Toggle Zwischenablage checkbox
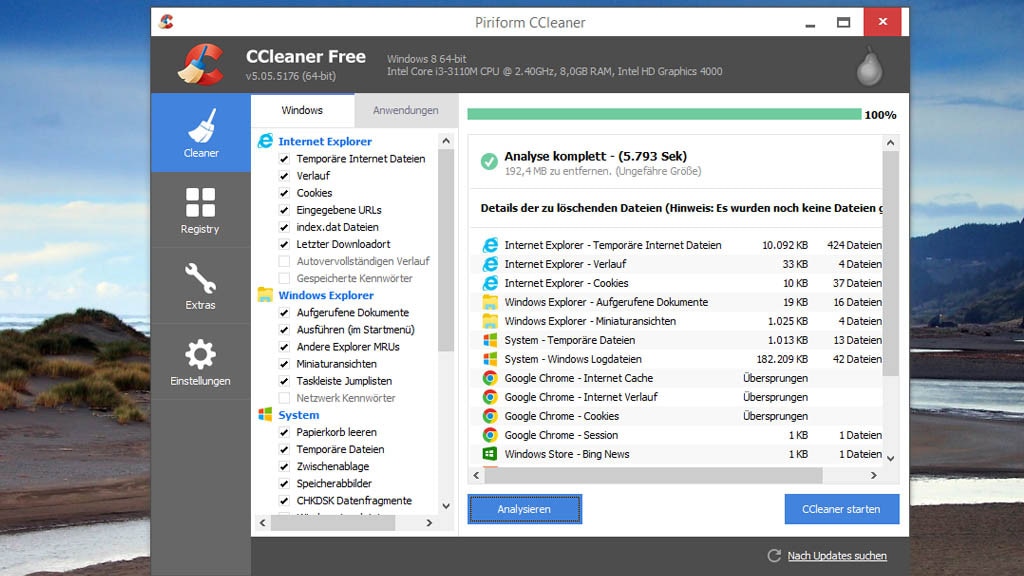 pos(284,466)
